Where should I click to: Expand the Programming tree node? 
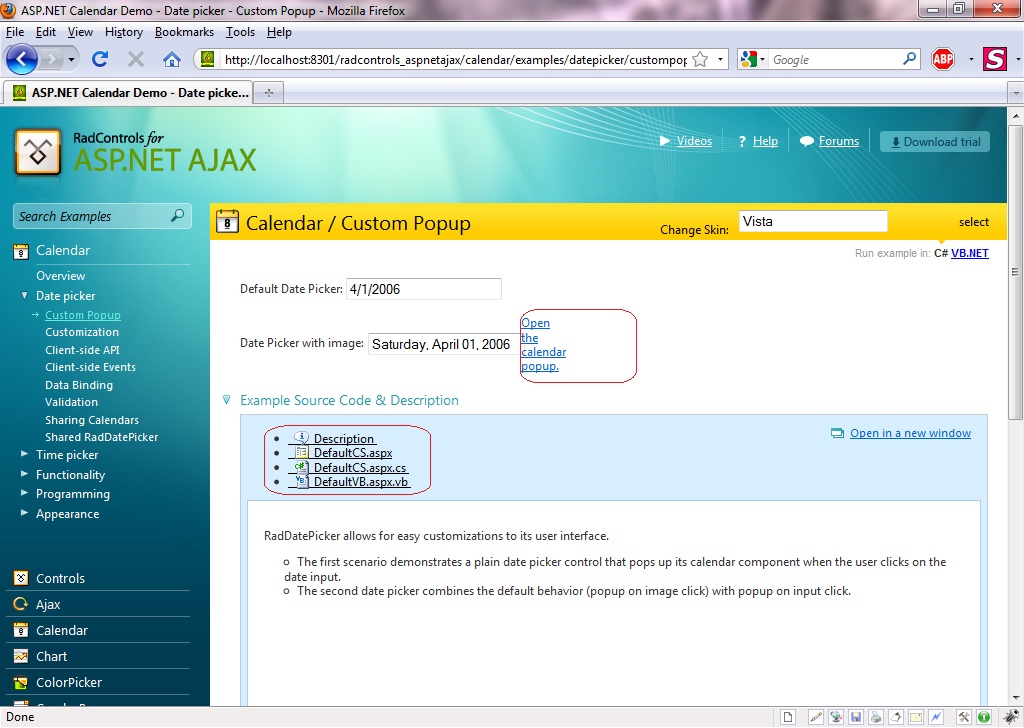(24, 493)
